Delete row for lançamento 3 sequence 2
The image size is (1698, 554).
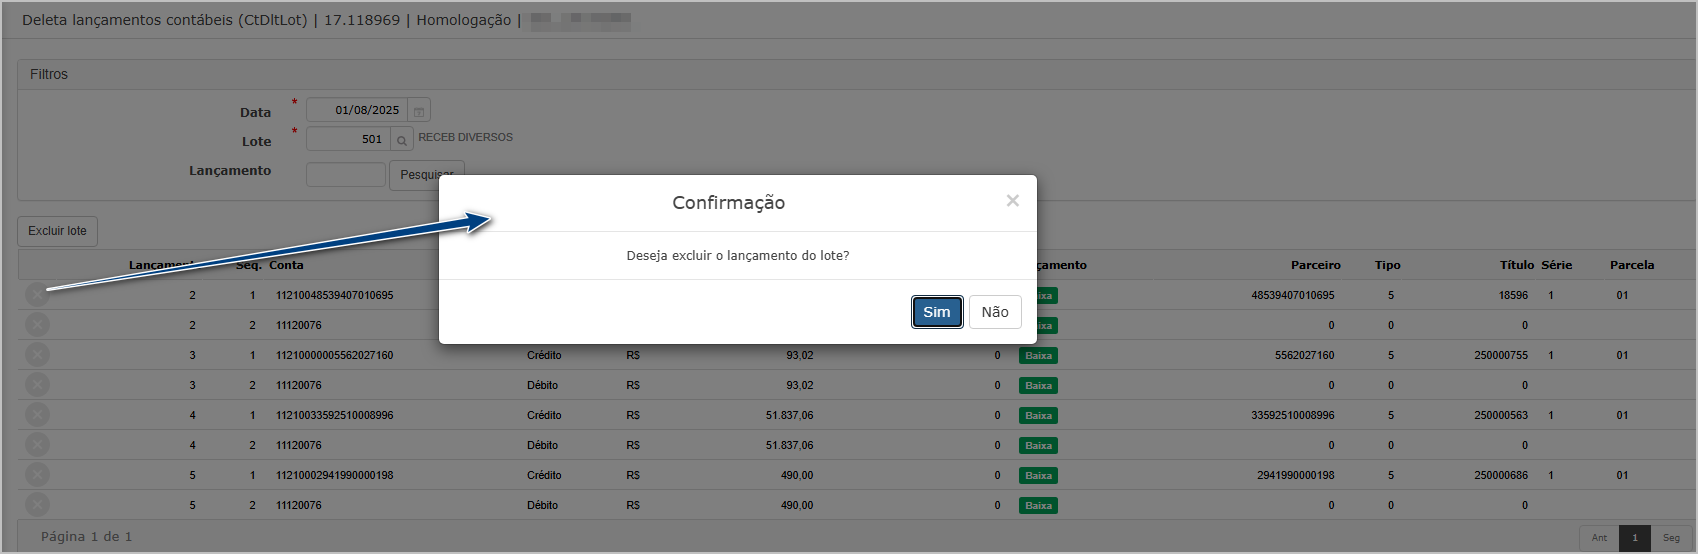click(37, 385)
